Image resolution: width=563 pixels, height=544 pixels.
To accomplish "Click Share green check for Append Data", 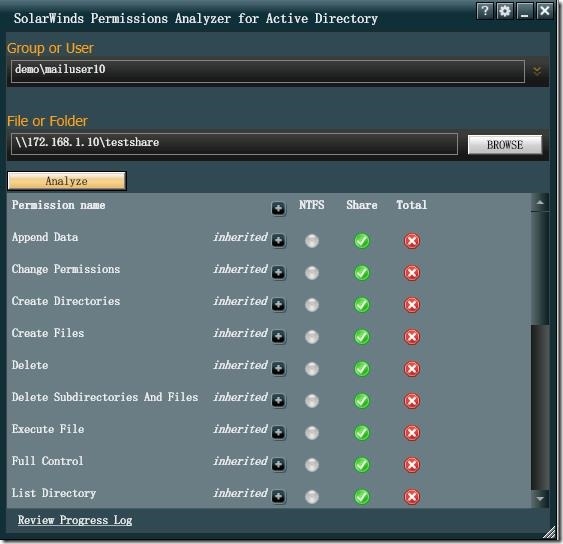I will tap(362, 241).
